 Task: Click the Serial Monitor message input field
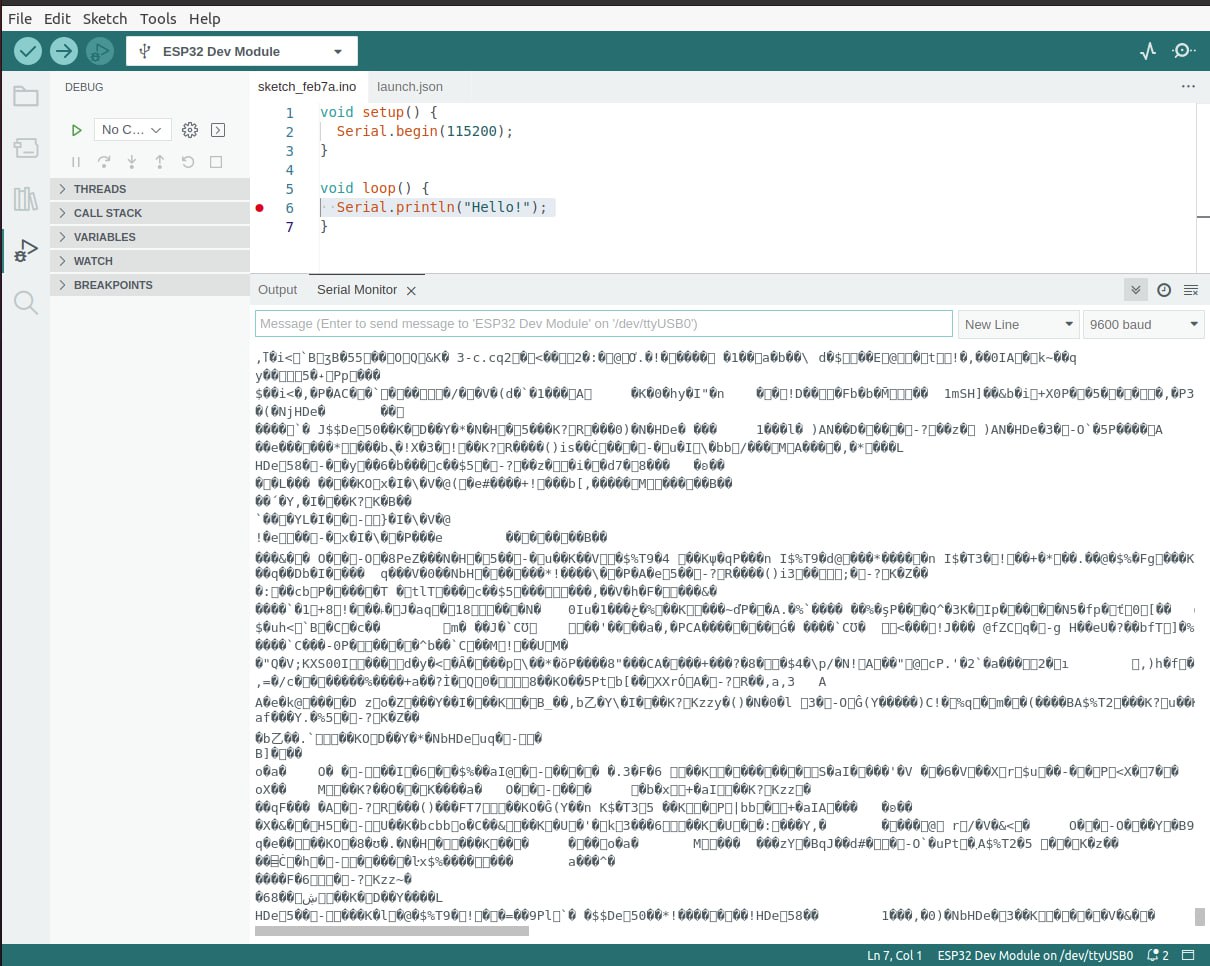(x=604, y=324)
